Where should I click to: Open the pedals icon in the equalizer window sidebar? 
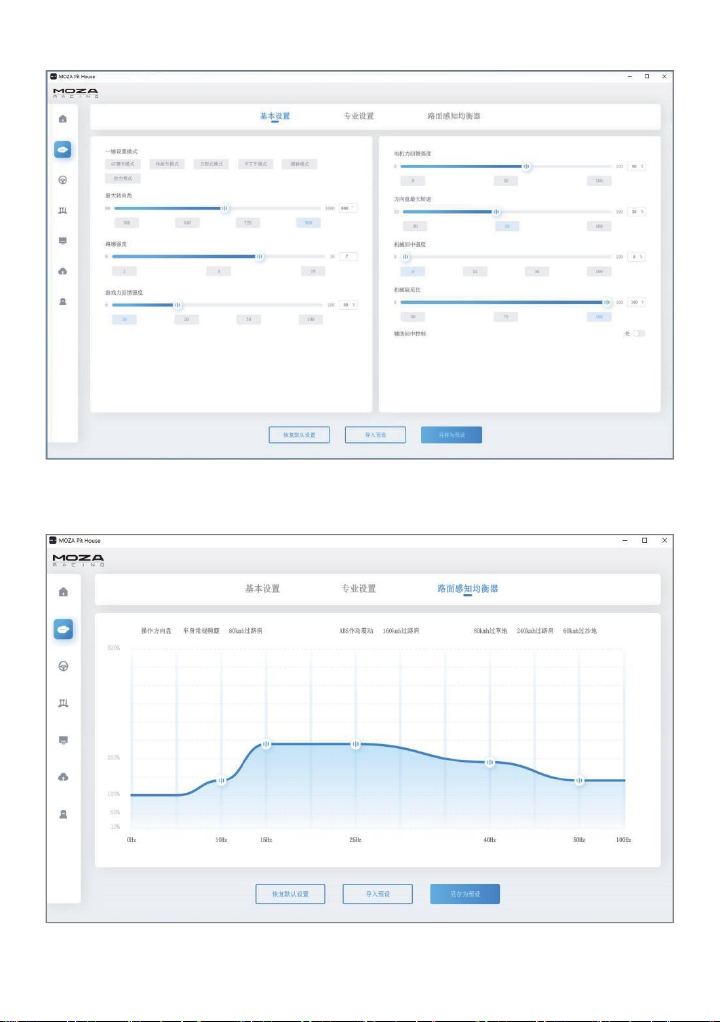coord(63,703)
